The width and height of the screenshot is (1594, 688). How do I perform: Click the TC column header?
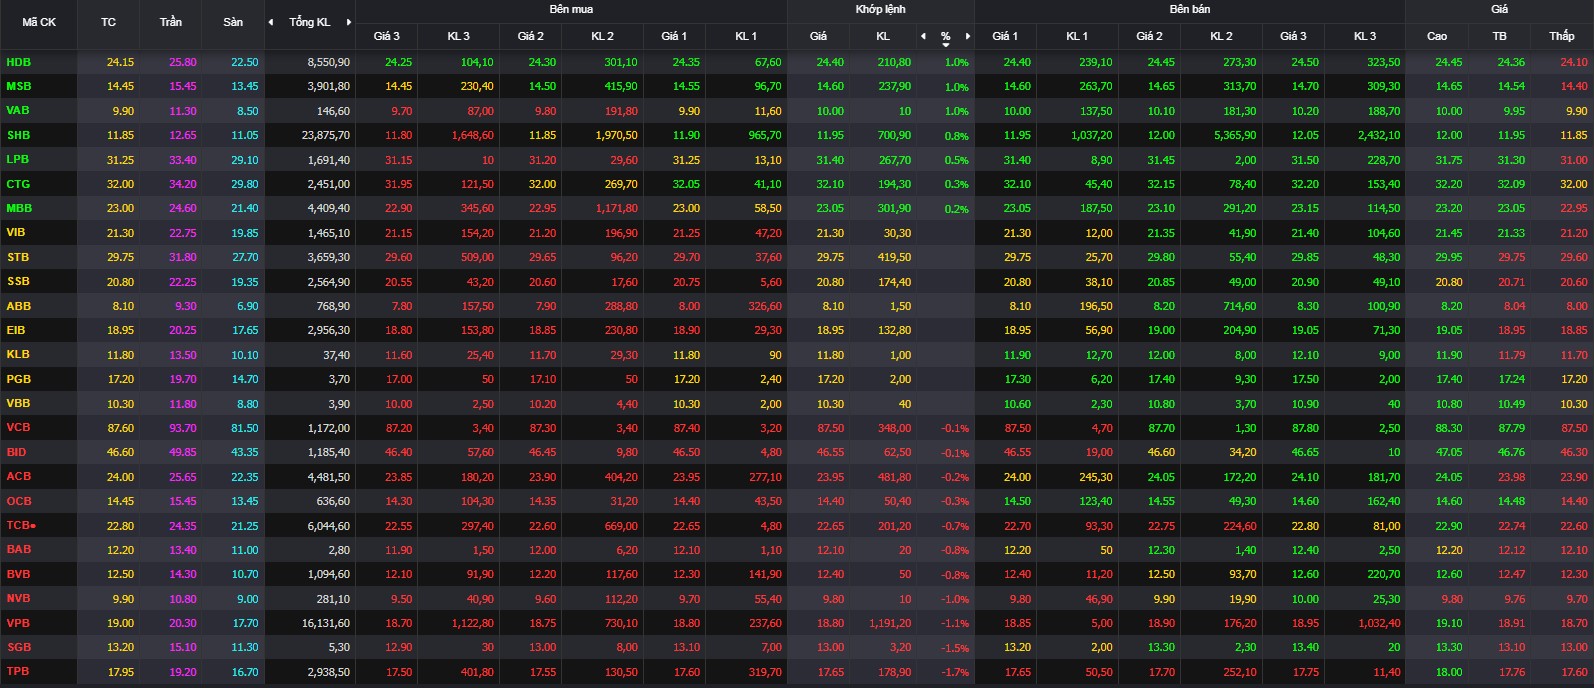108,22
